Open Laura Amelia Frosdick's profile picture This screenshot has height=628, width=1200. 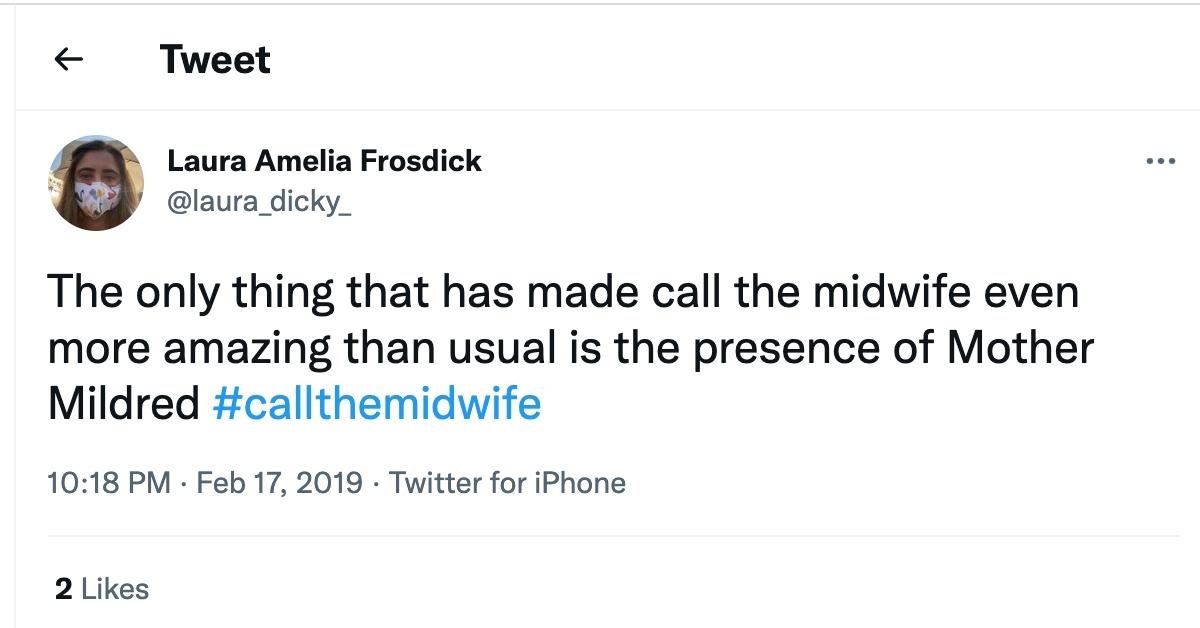point(96,183)
